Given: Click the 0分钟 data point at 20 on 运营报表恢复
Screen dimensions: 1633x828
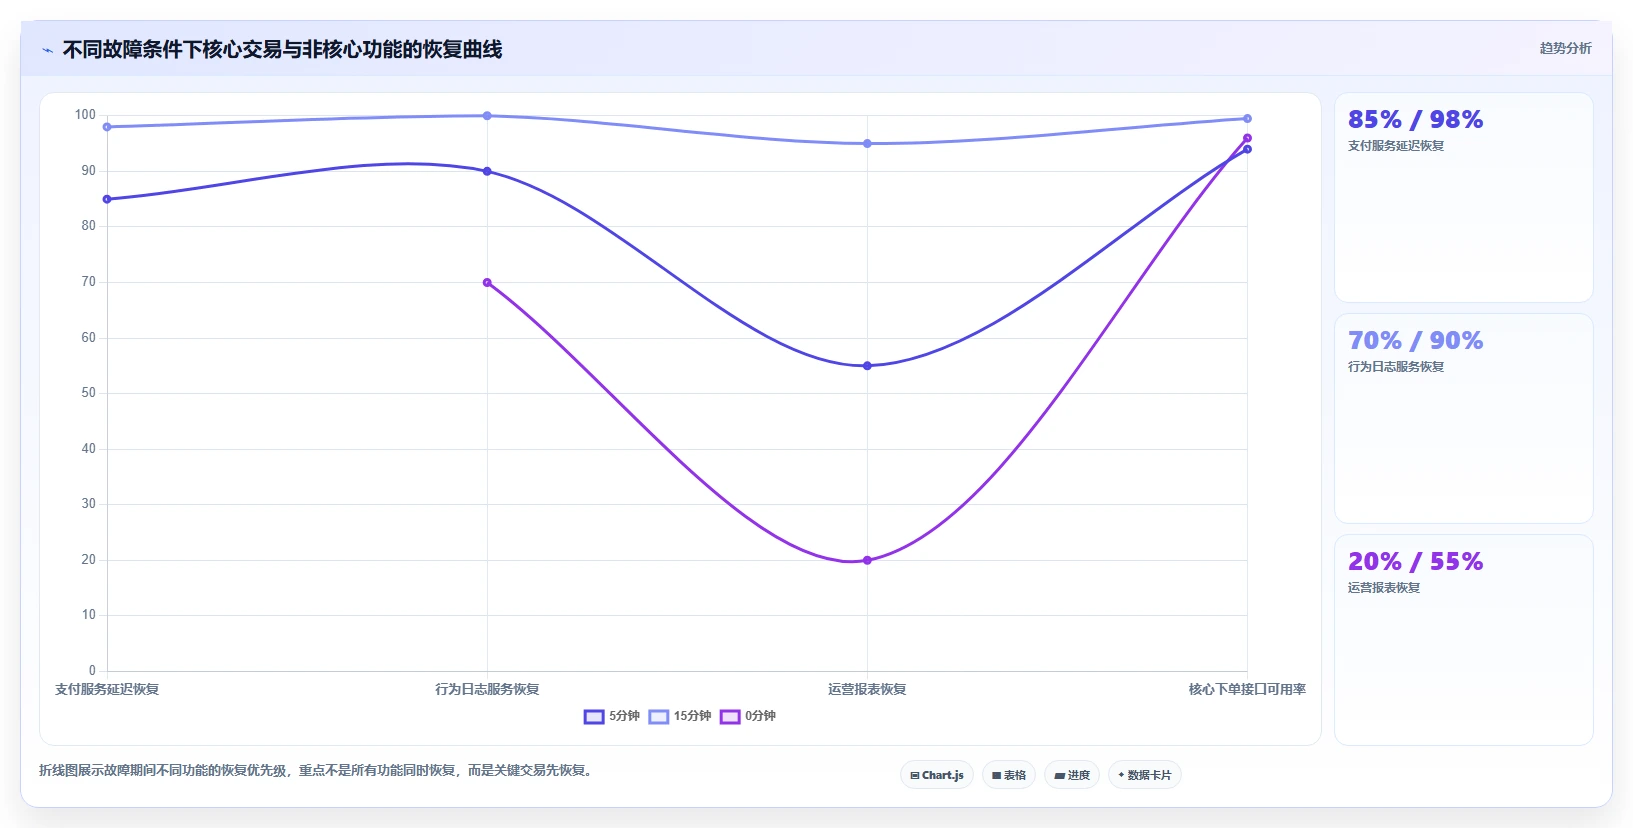Looking at the screenshot, I should [867, 560].
